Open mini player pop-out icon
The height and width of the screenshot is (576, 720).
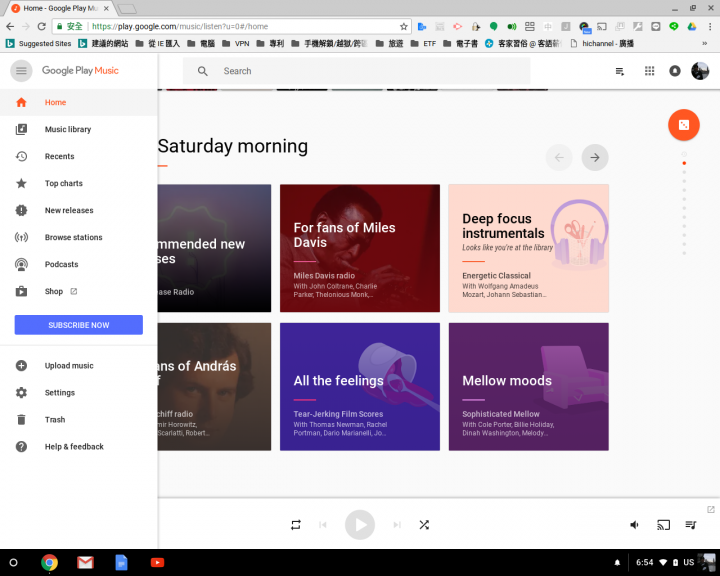point(711,509)
